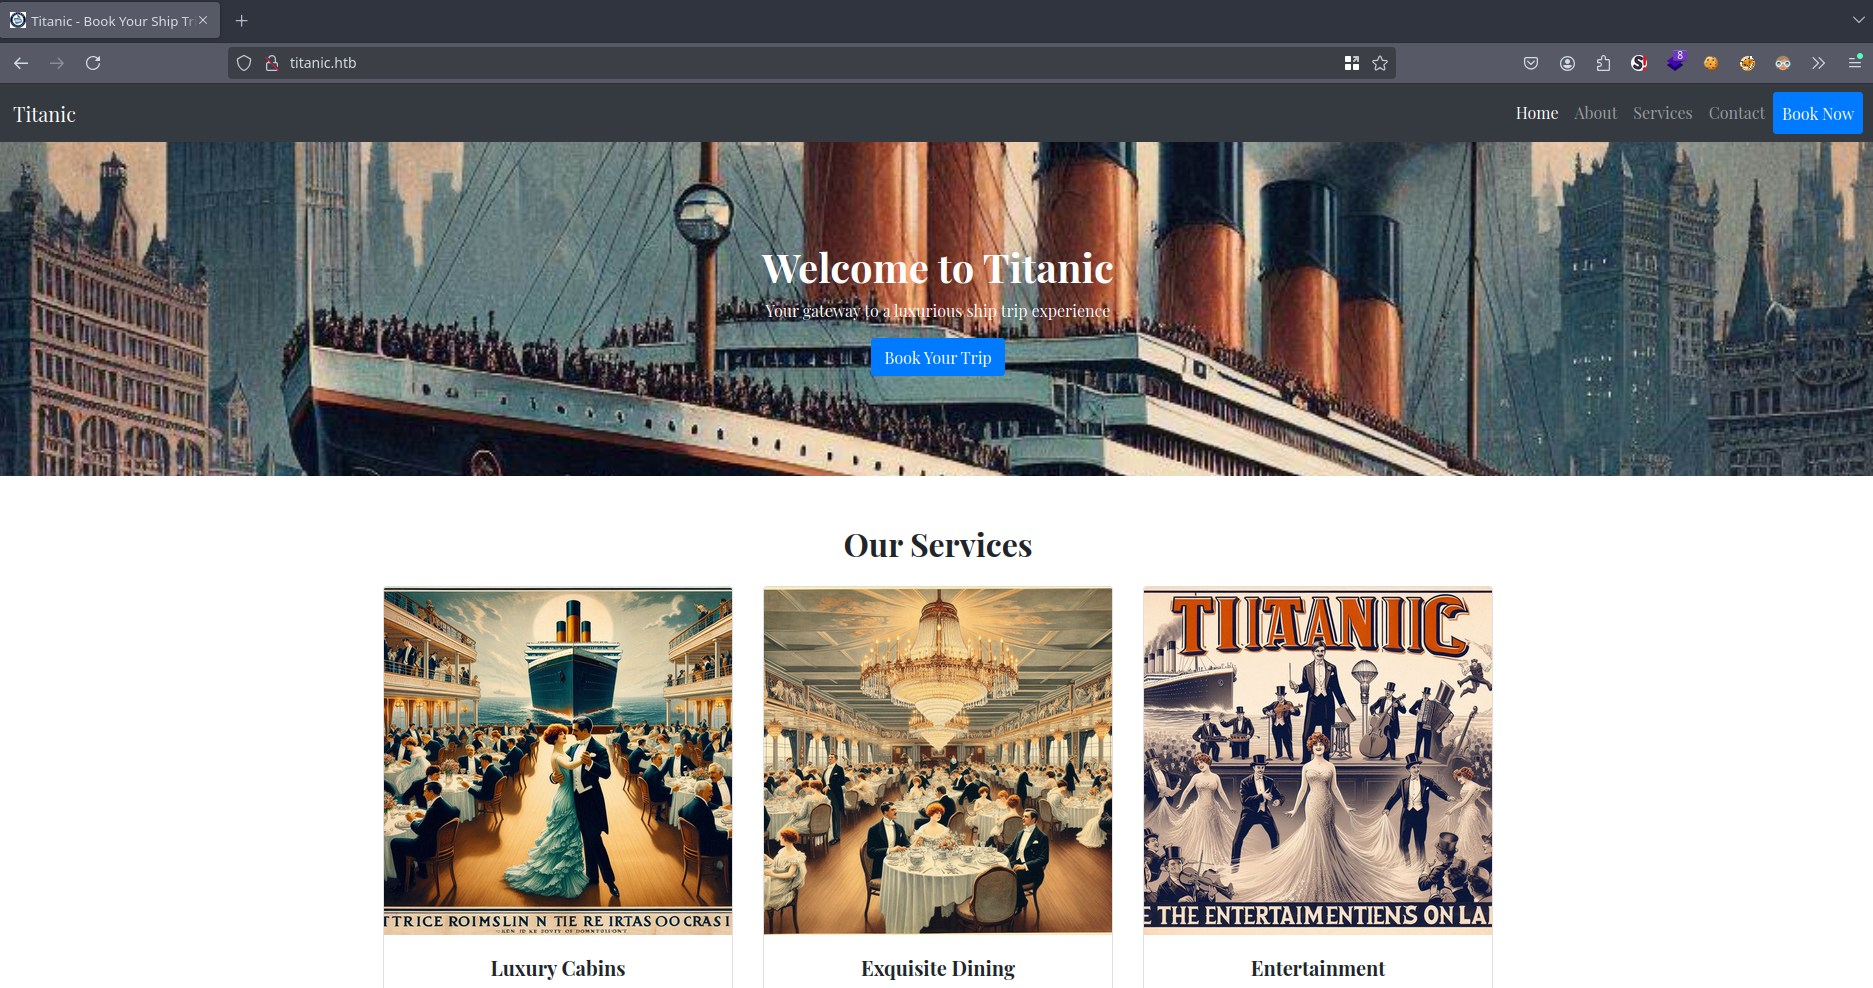The height and width of the screenshot is (988, 1873).
Task: Click the Book Your Trip button
Action: pyautogui.click(x=937, y=357)
